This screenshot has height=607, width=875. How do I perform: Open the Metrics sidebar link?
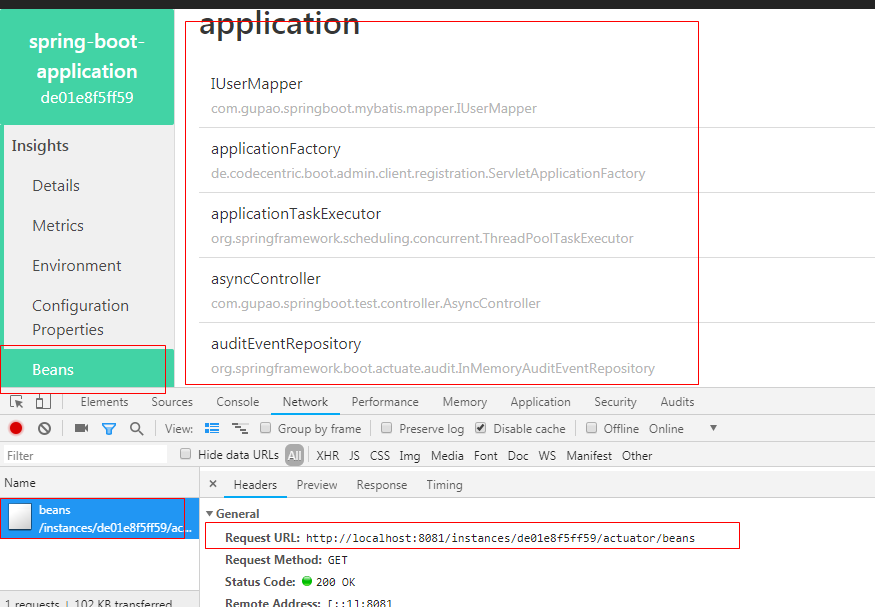pos(58,226)
